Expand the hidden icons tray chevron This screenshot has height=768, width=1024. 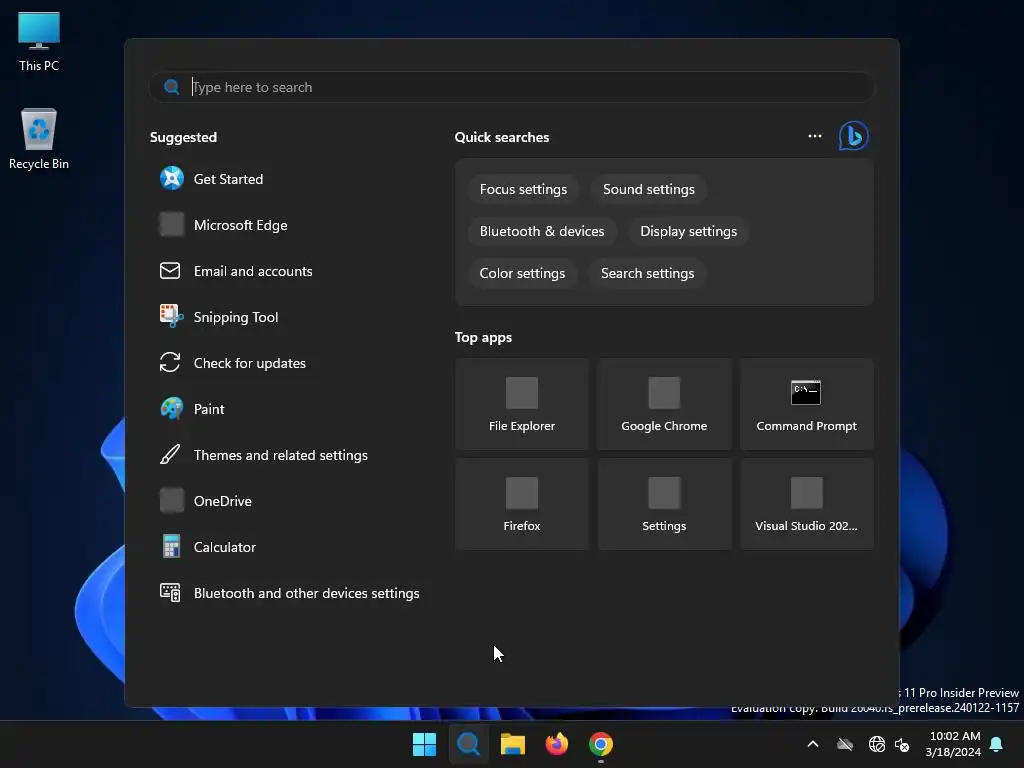(813, 744)
